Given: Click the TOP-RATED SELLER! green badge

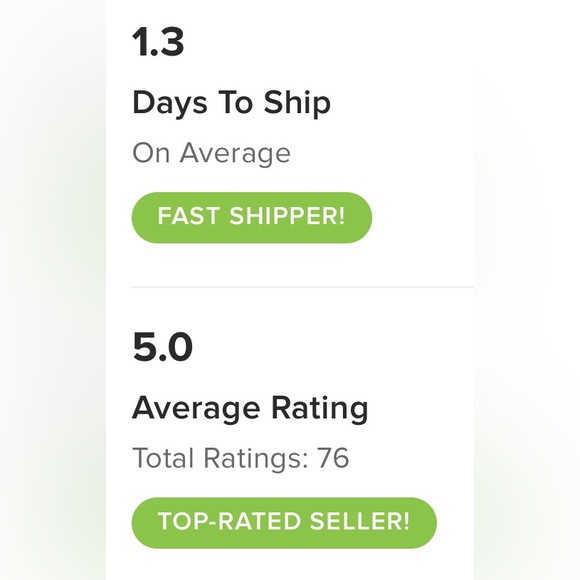Looking at the screenshot, I should tap(284, 523).
